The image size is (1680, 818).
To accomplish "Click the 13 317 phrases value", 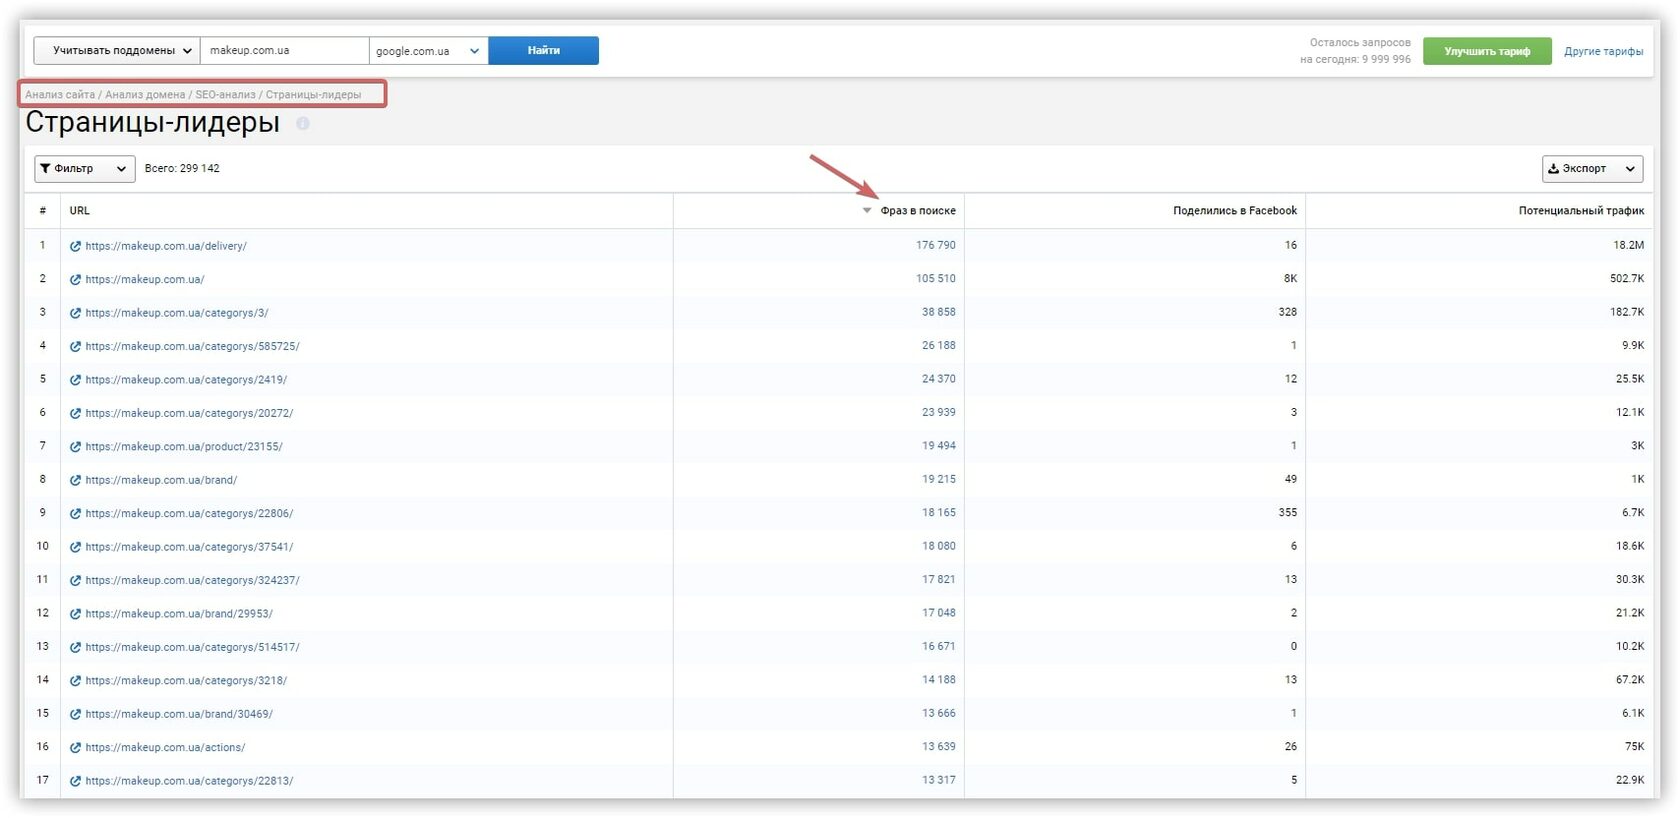I will point(939,781).
